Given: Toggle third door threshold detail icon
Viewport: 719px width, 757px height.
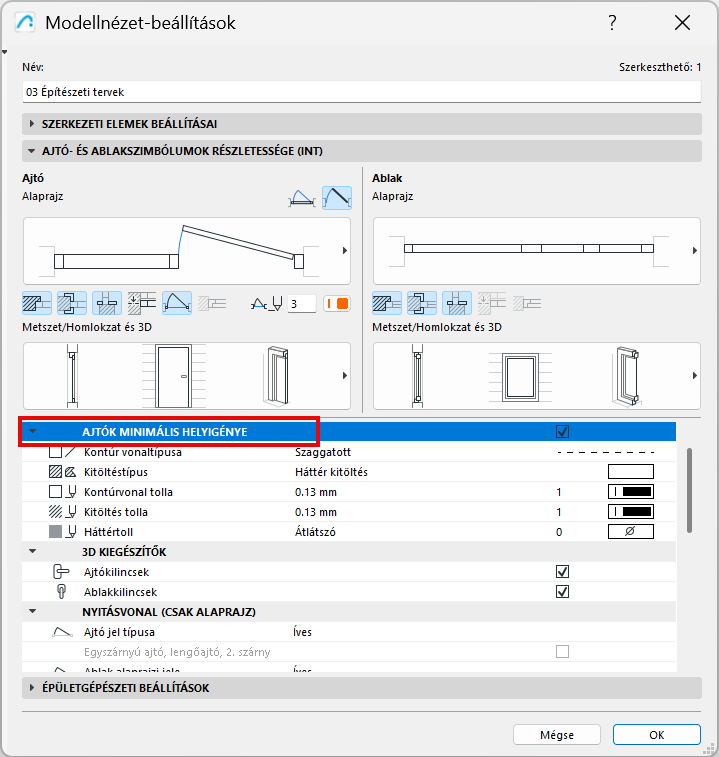Looking at the screenshot, I should tap(107, 303).
